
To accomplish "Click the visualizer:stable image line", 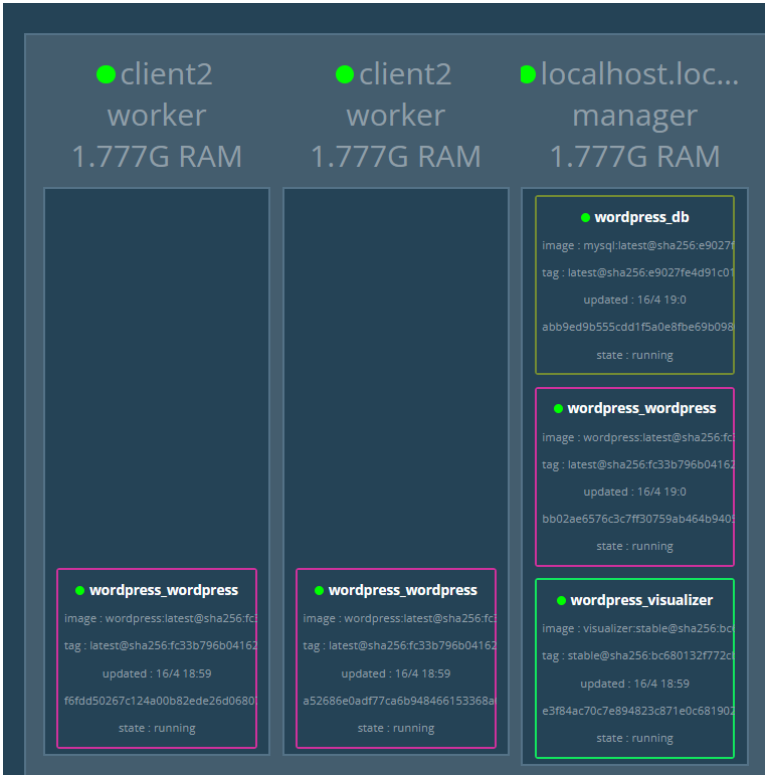I will 638,629.
